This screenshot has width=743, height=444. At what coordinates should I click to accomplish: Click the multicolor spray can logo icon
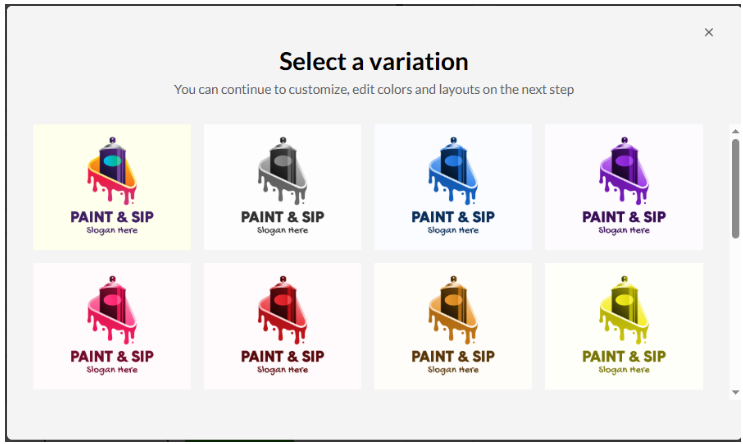pos(112,171)
